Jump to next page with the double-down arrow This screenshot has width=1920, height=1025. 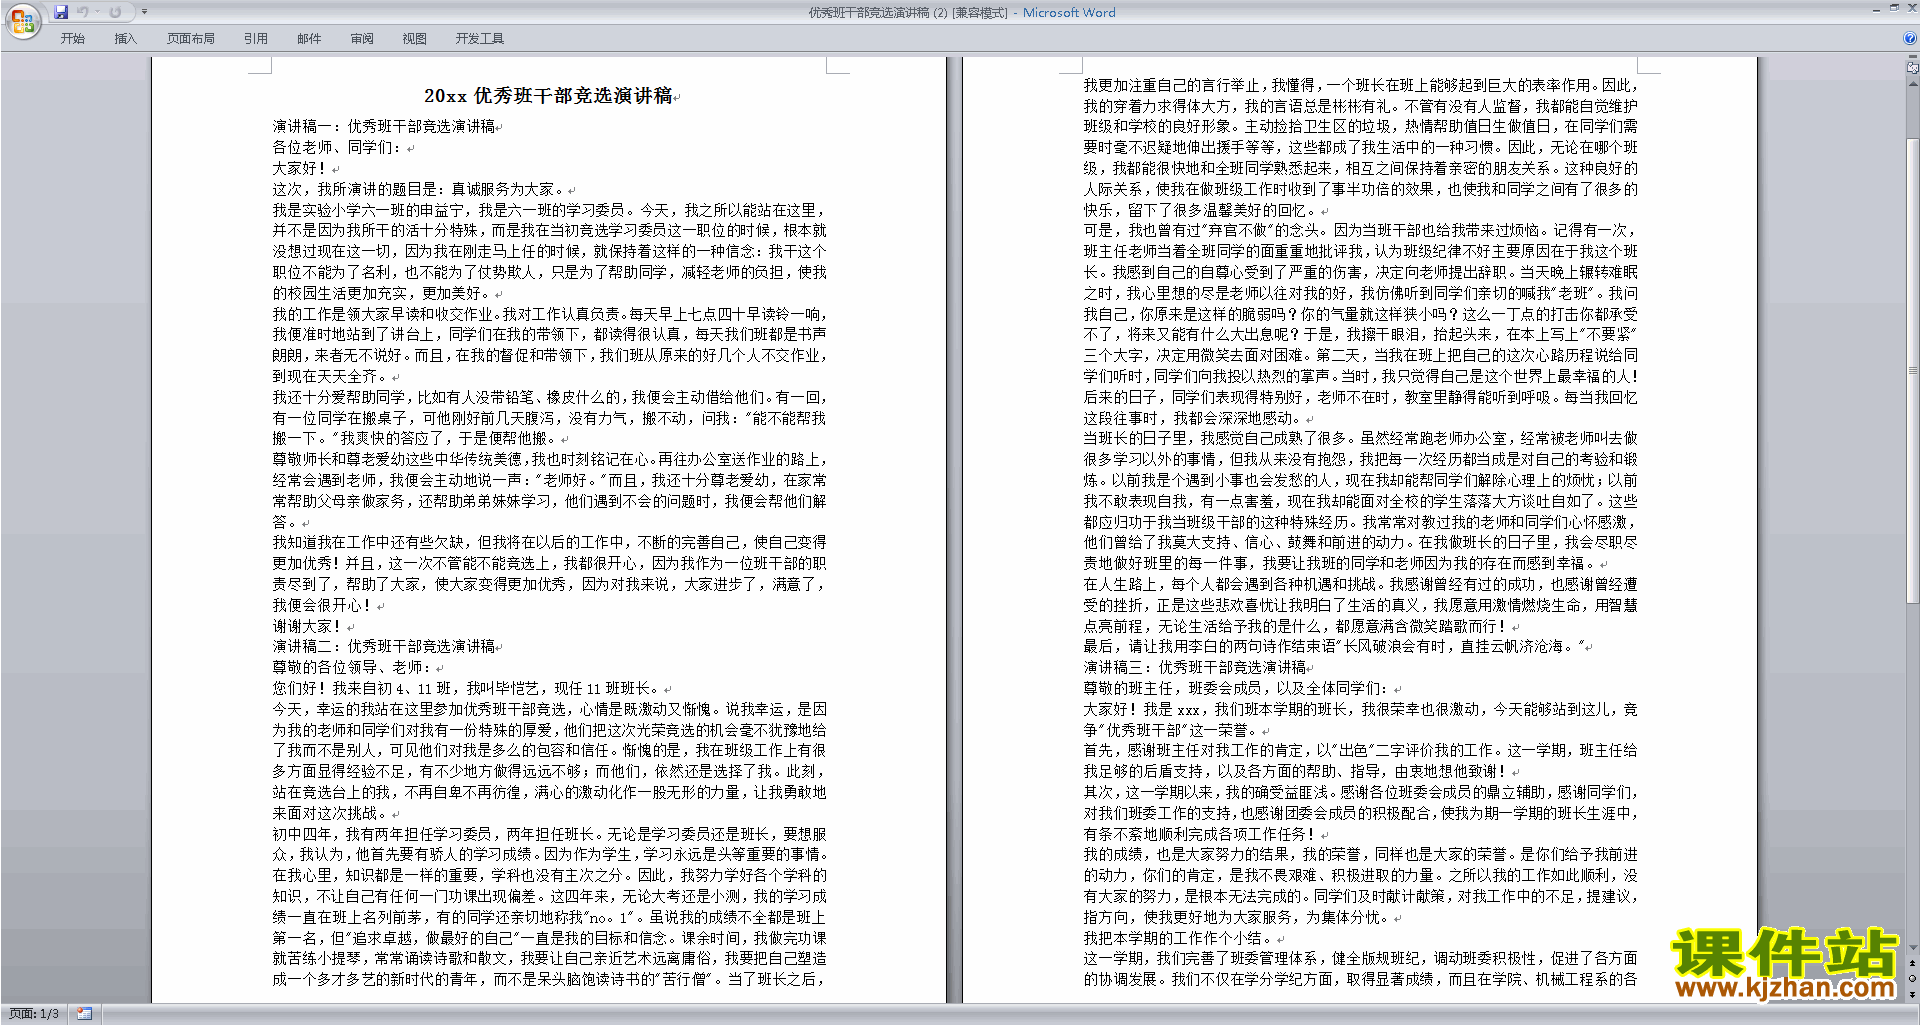point(1913,994)
